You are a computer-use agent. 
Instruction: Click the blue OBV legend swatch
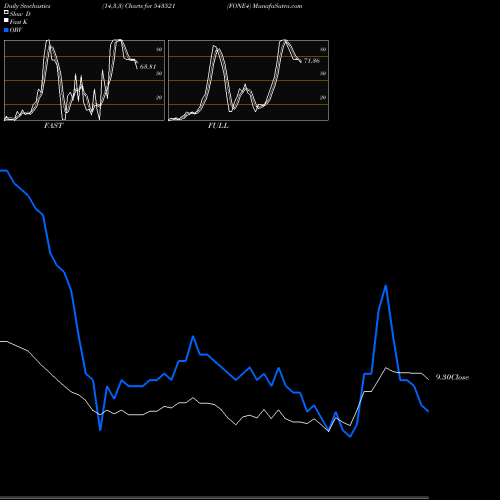pyautogui.click(x=6, y=30)
